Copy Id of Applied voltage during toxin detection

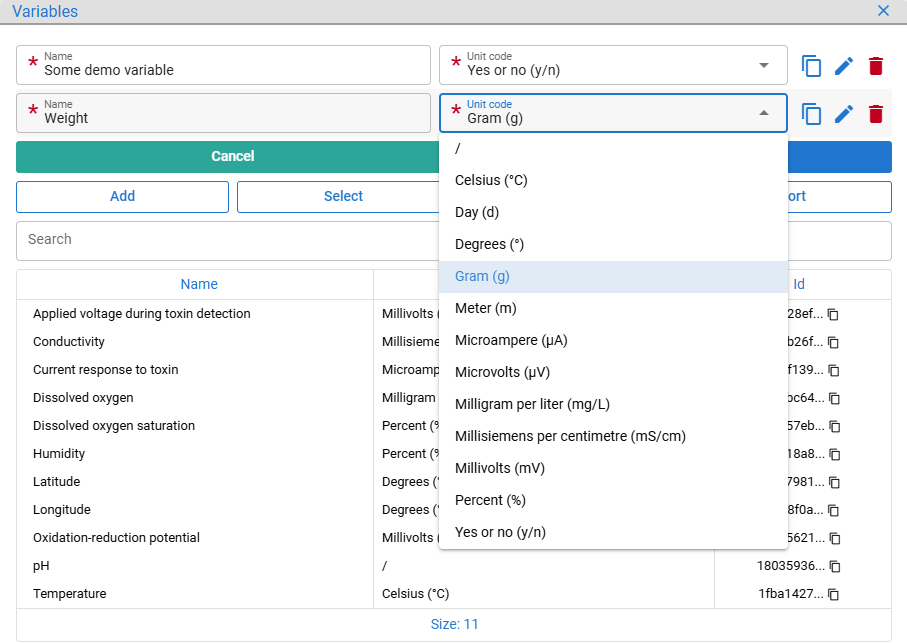pos(833,314)
